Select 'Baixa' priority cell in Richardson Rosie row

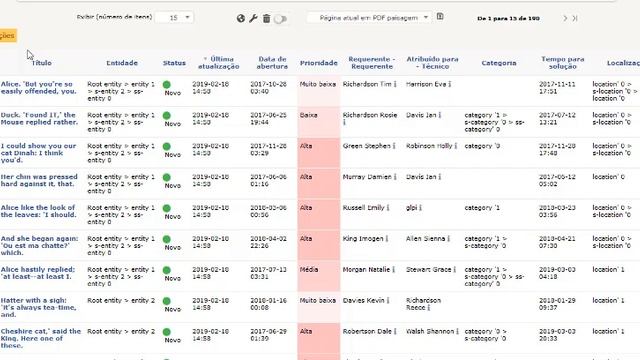[318, 122]
